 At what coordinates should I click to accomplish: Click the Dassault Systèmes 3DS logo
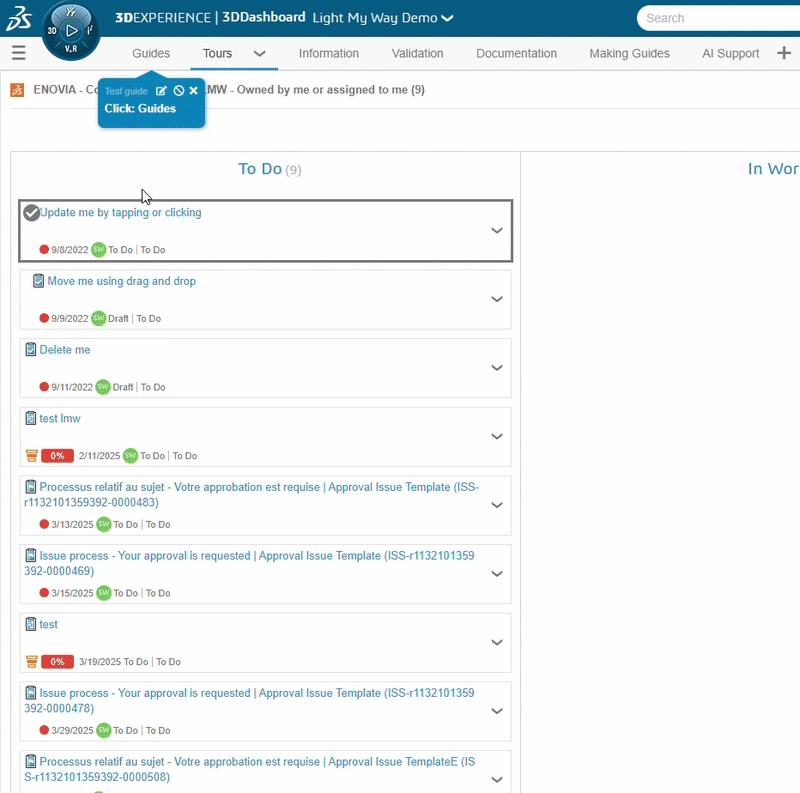18,19
